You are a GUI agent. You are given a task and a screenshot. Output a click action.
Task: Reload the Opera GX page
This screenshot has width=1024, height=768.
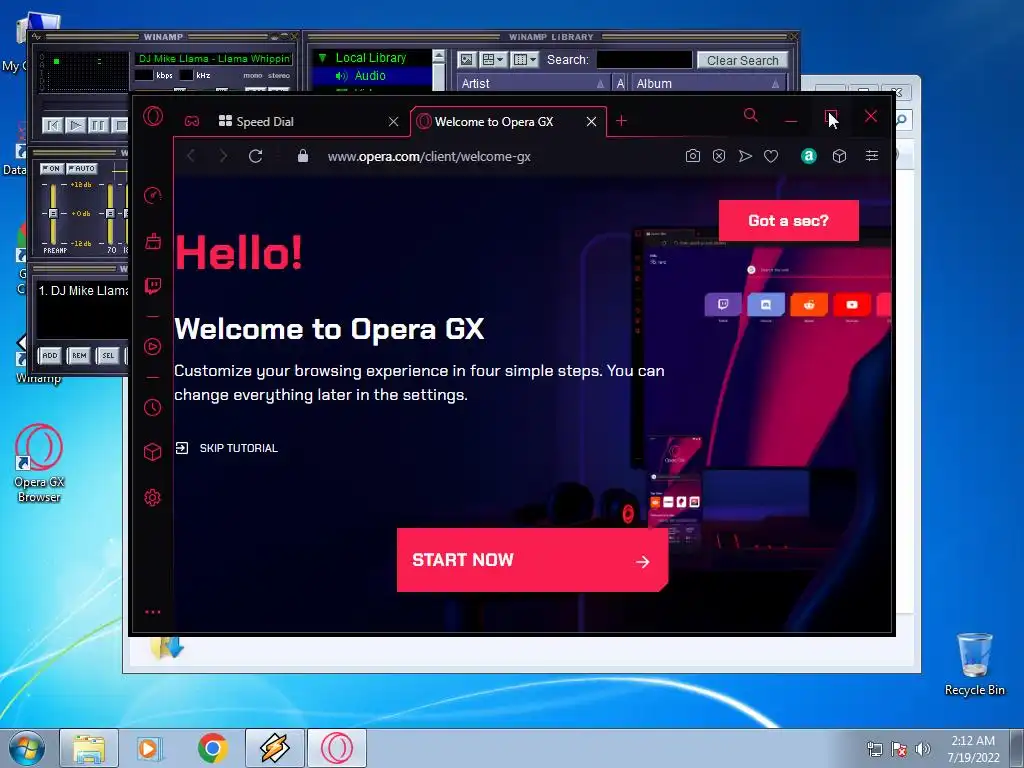pos(255,156)
